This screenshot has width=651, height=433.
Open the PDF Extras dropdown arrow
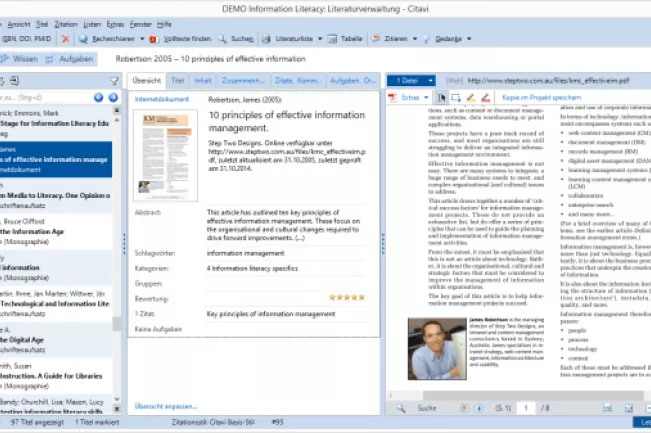click(x=426, y=98)
